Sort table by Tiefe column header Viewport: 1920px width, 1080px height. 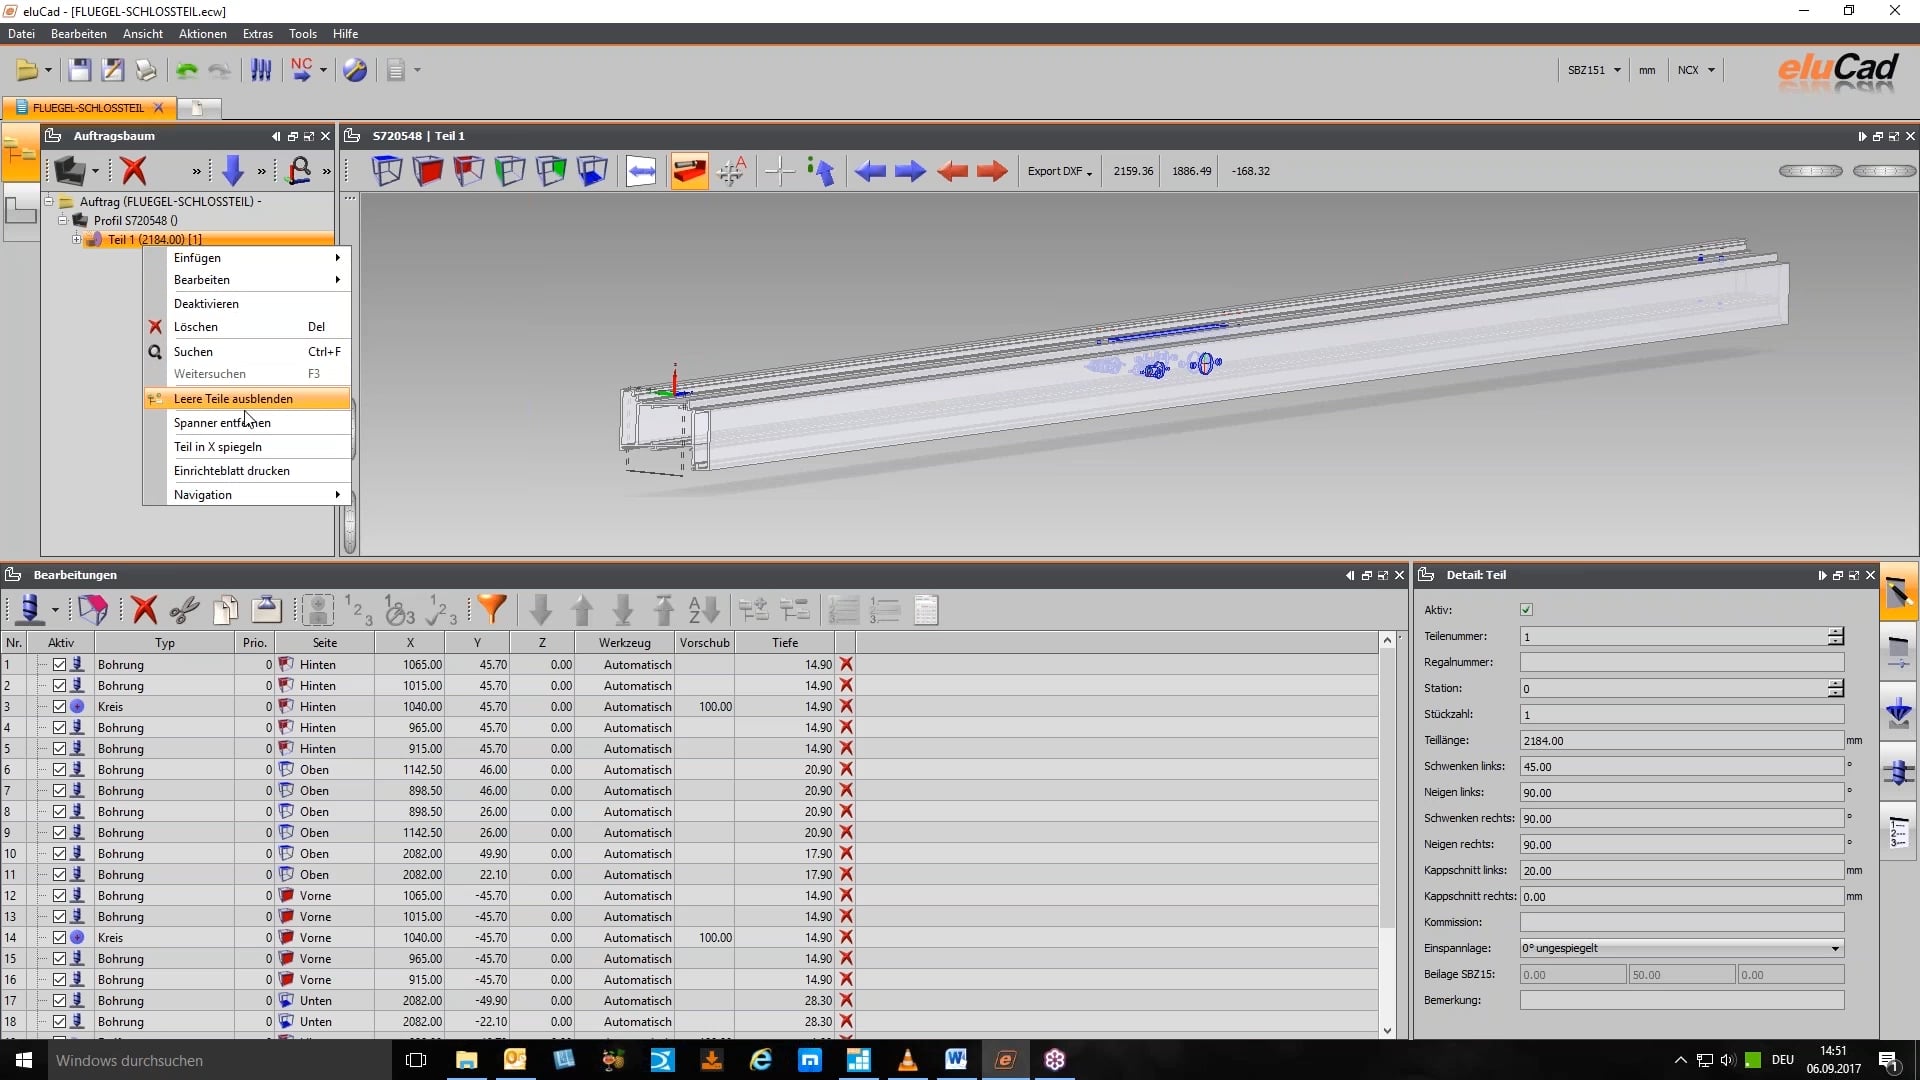pos(785,643)
